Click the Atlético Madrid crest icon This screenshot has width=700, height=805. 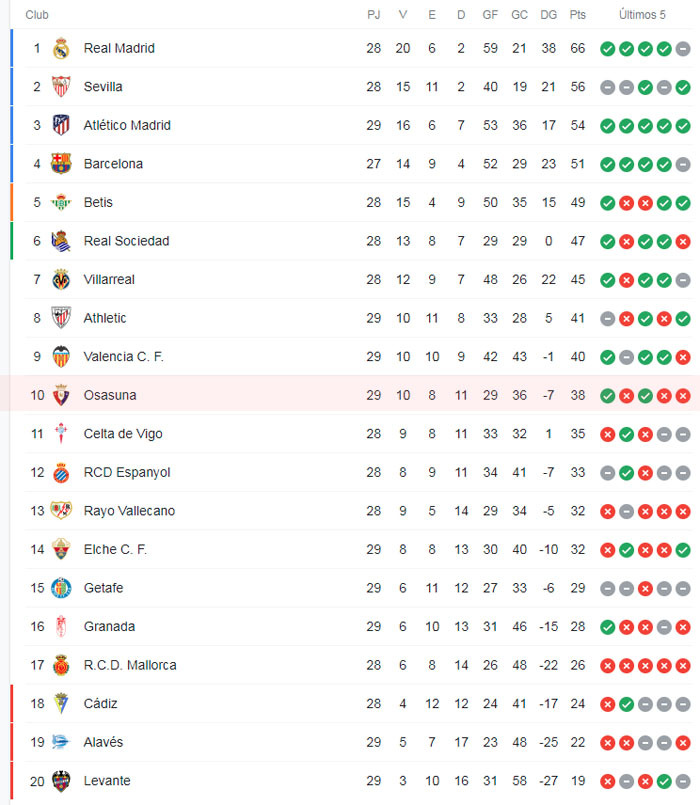coord(61,125)
